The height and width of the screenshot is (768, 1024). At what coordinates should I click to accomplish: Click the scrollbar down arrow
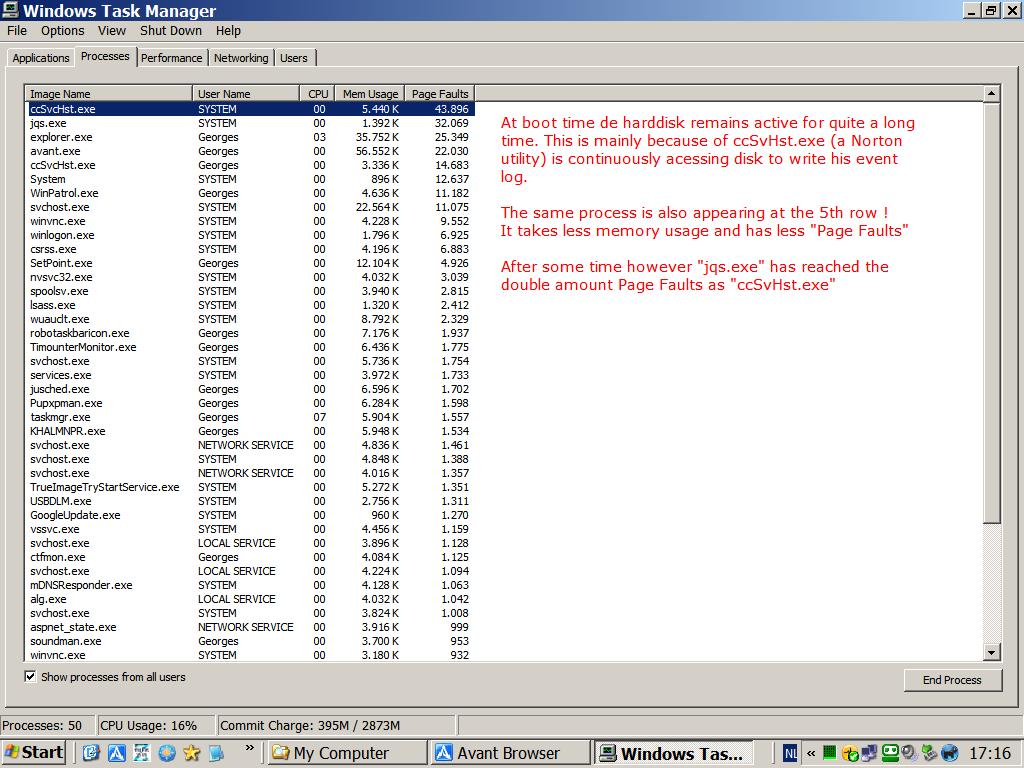(991, 652)
